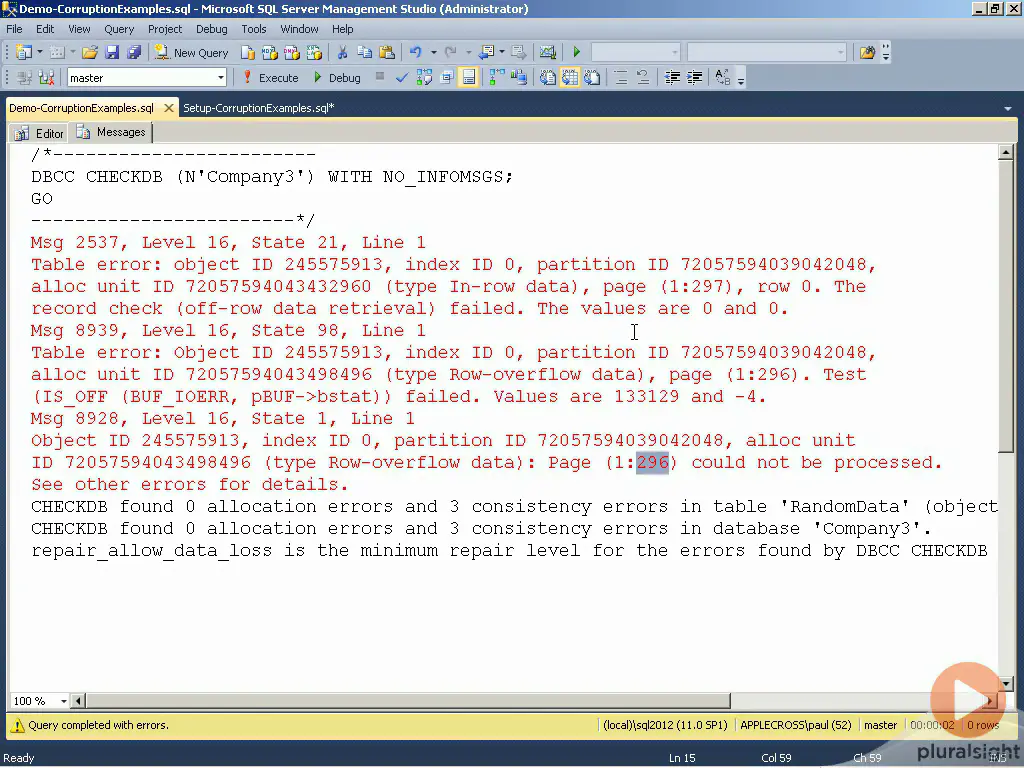Click the Navigate Backward icon
Screen dimensions: 1024x768
[x=486, y=52]
